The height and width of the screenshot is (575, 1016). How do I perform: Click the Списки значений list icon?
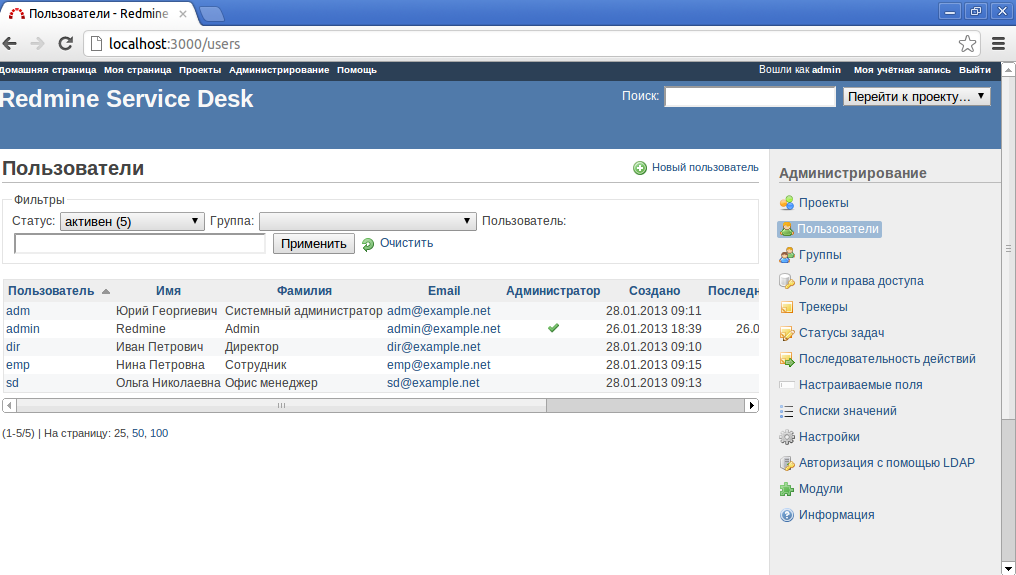(x=787, y=411)
